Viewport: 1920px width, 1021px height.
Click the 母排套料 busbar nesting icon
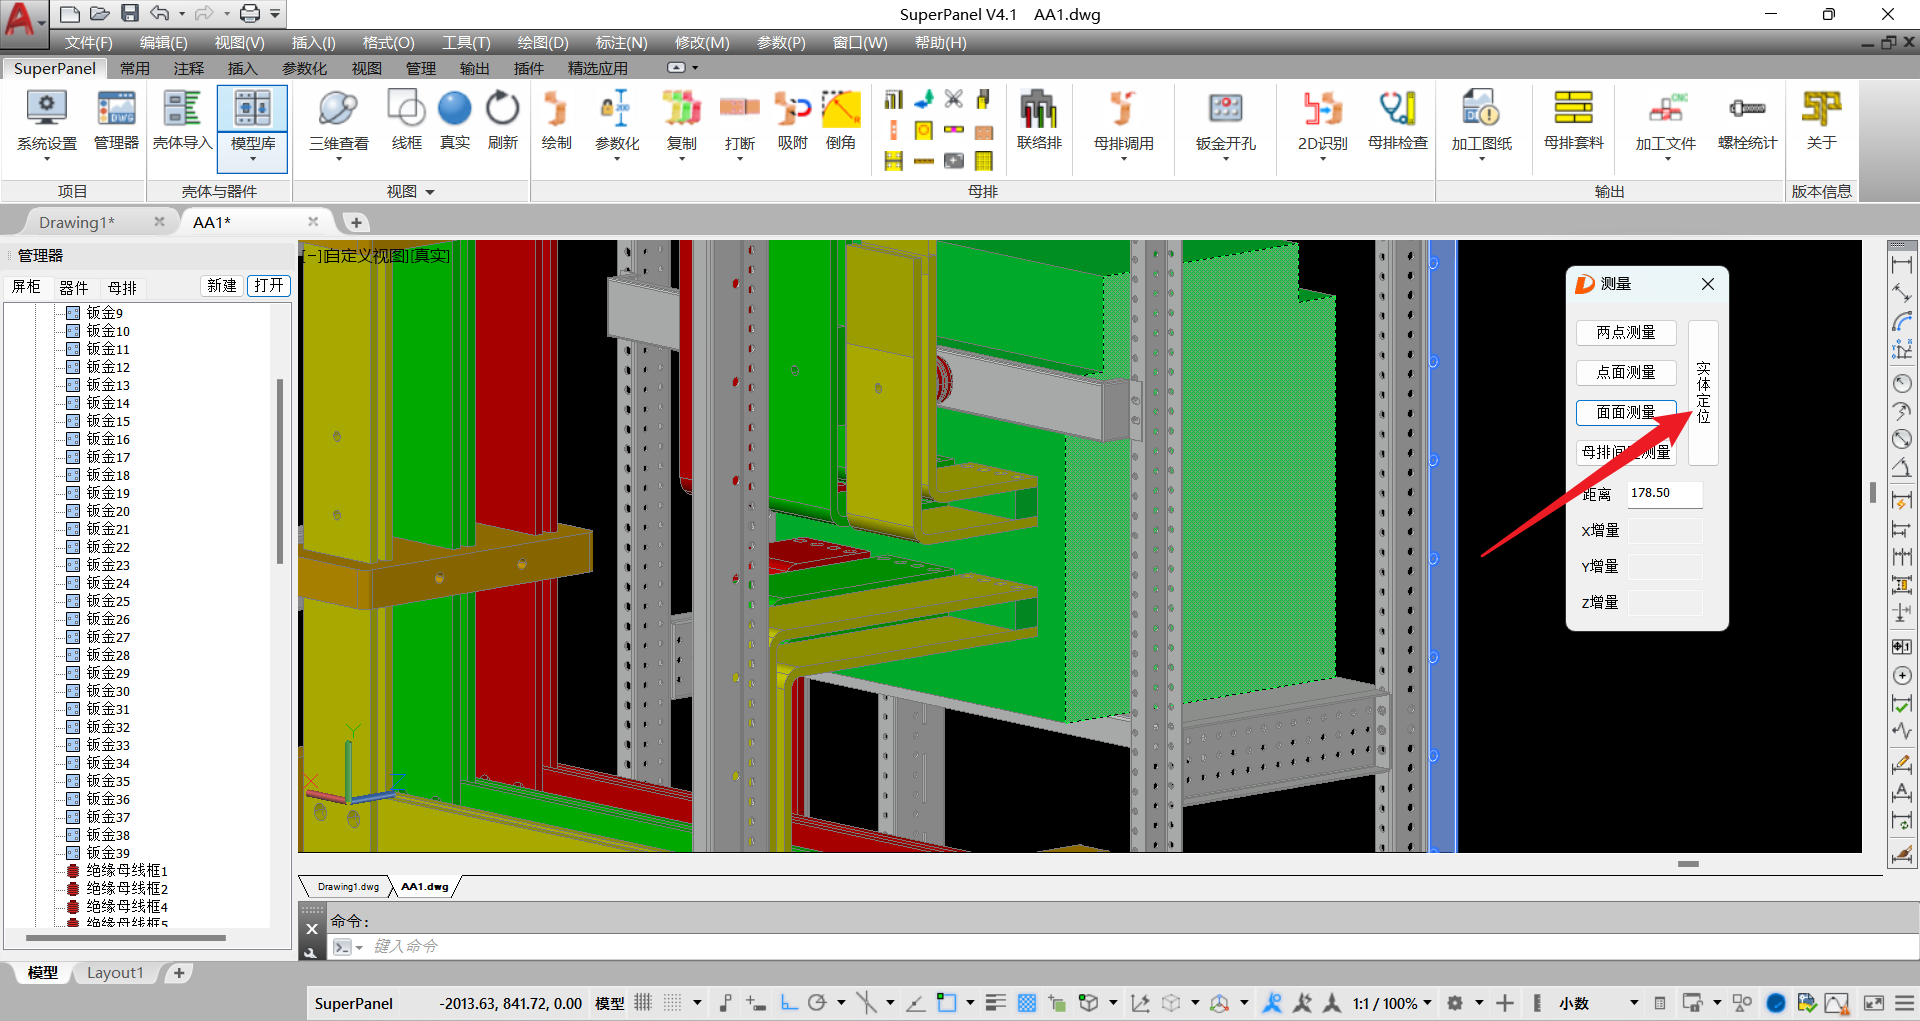[x=1573, y=122]
